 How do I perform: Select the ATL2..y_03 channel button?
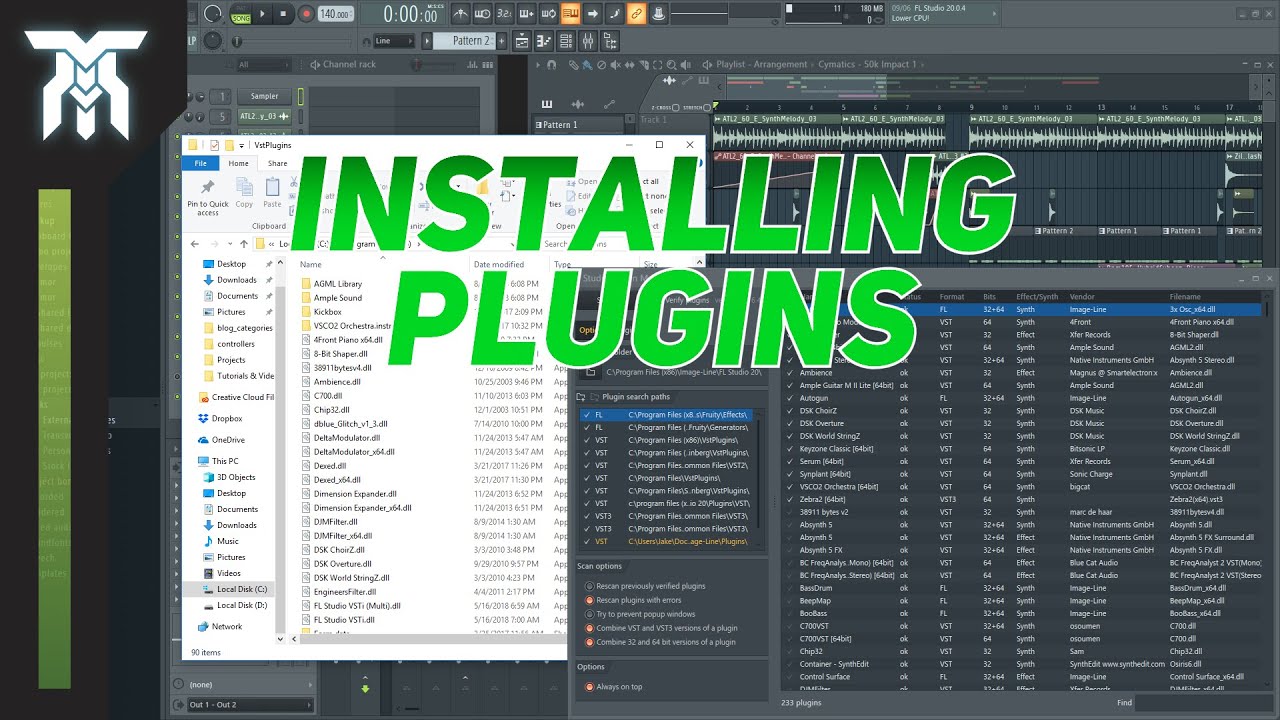(x=264, y=116)
